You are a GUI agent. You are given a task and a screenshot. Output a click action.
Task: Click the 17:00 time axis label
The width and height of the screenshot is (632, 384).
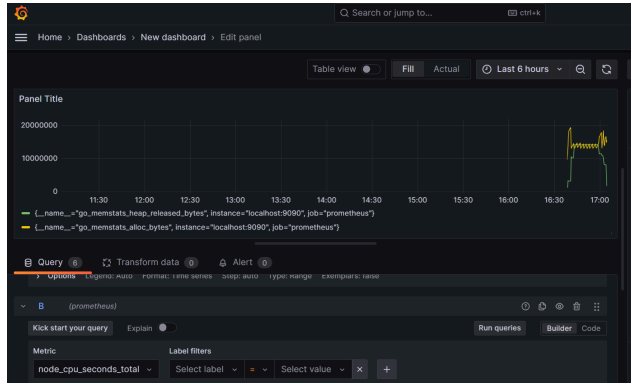[x=599, y=200]
